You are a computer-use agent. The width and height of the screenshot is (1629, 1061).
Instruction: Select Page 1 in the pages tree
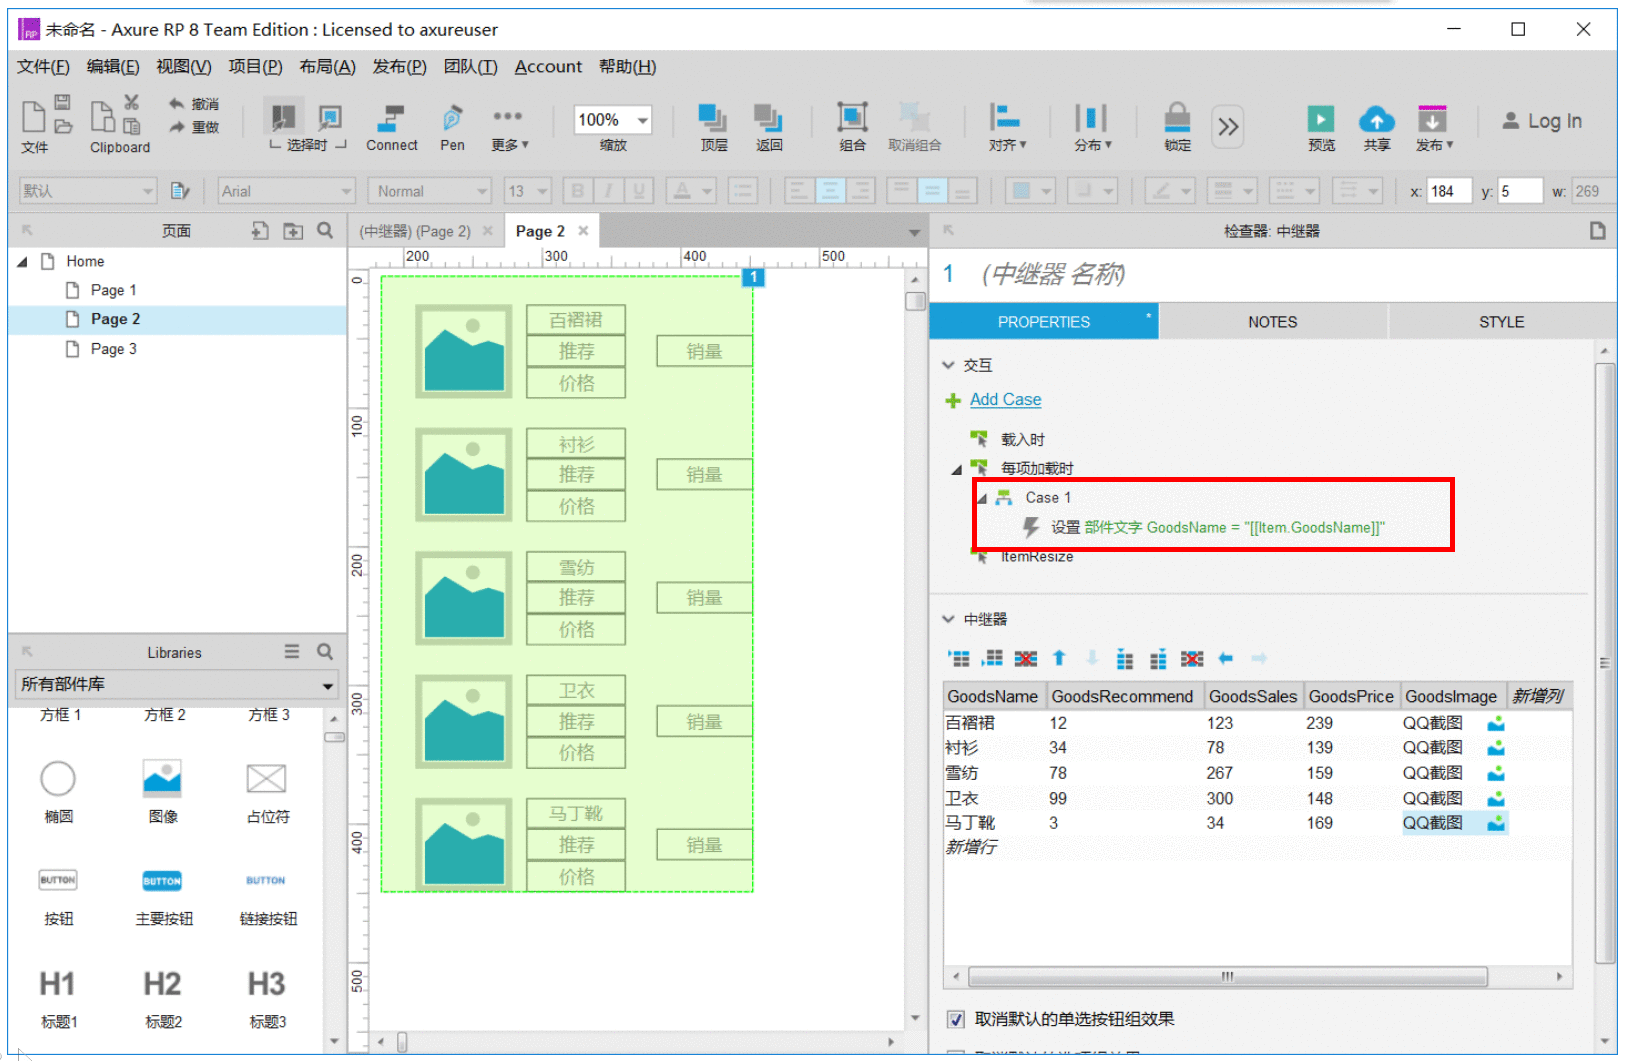coord(113,290)
